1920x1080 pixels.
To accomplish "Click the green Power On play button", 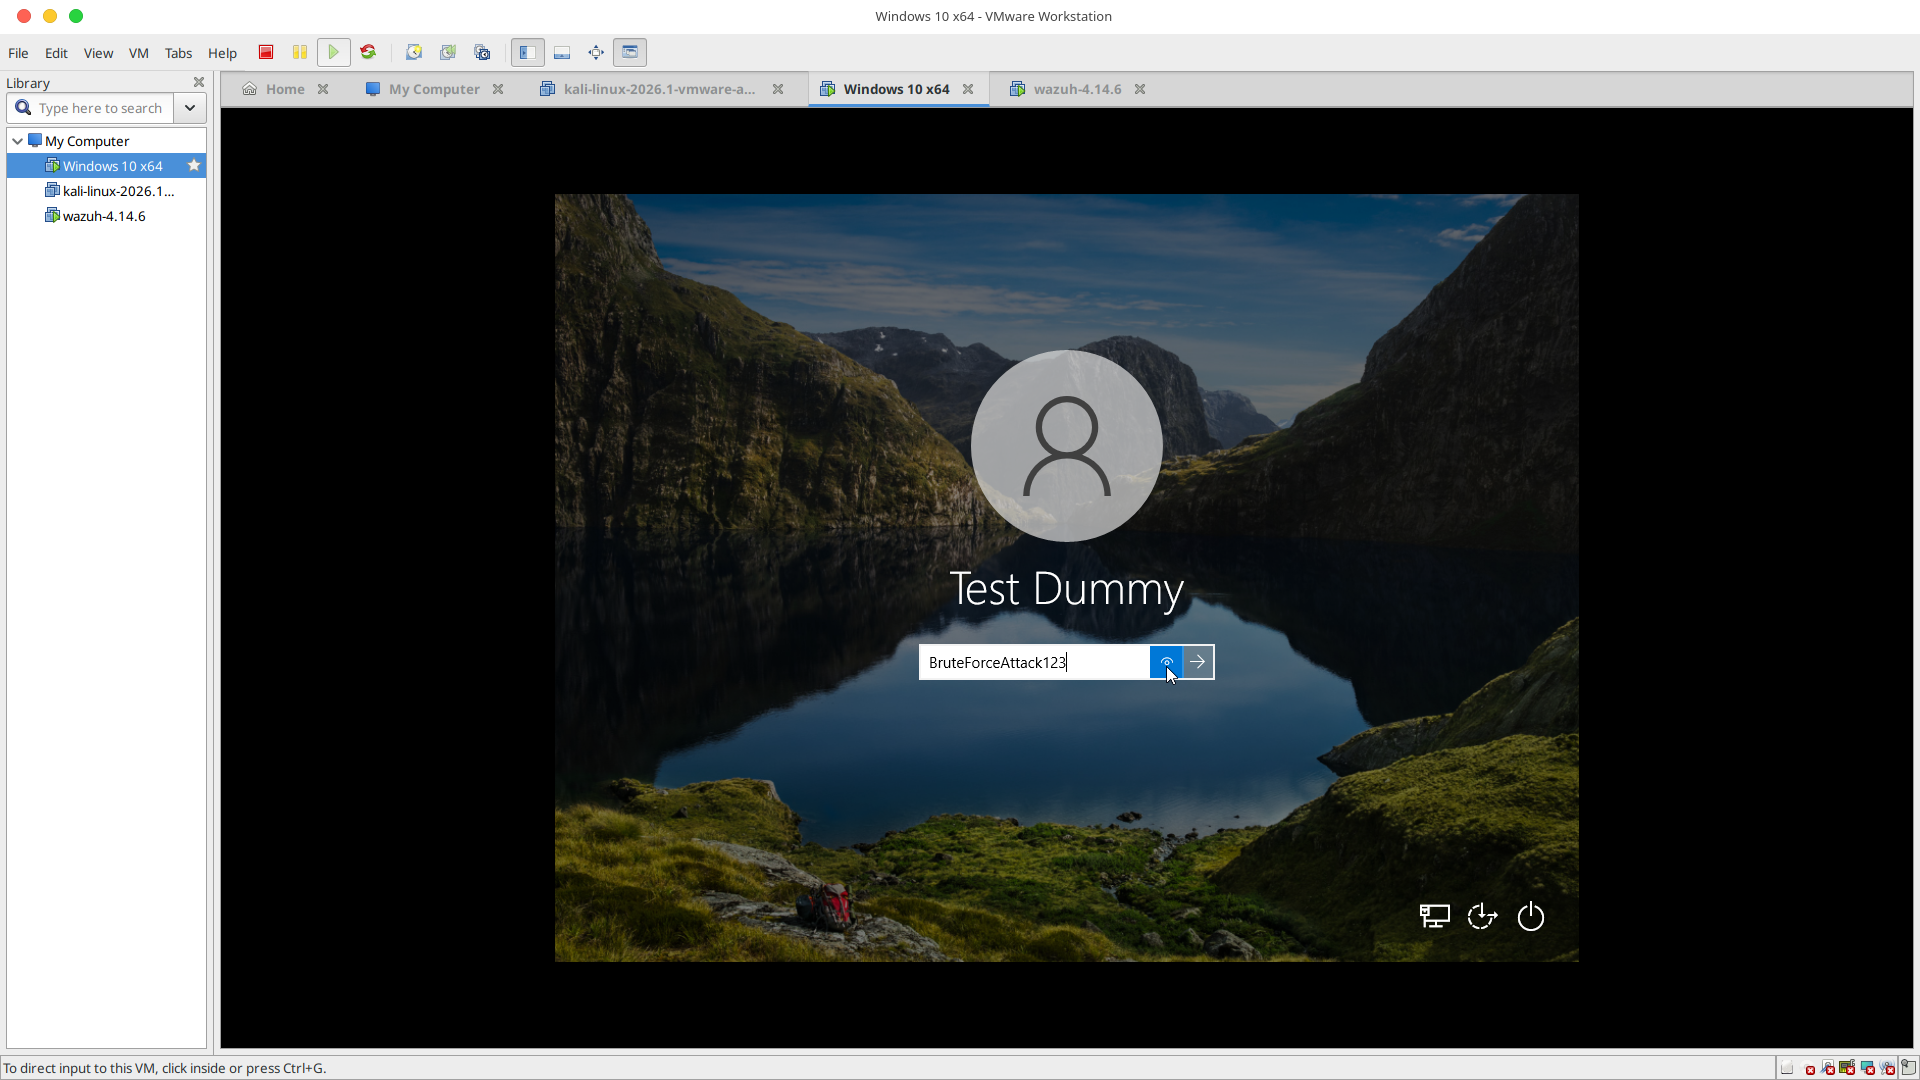I will point(334,52).
